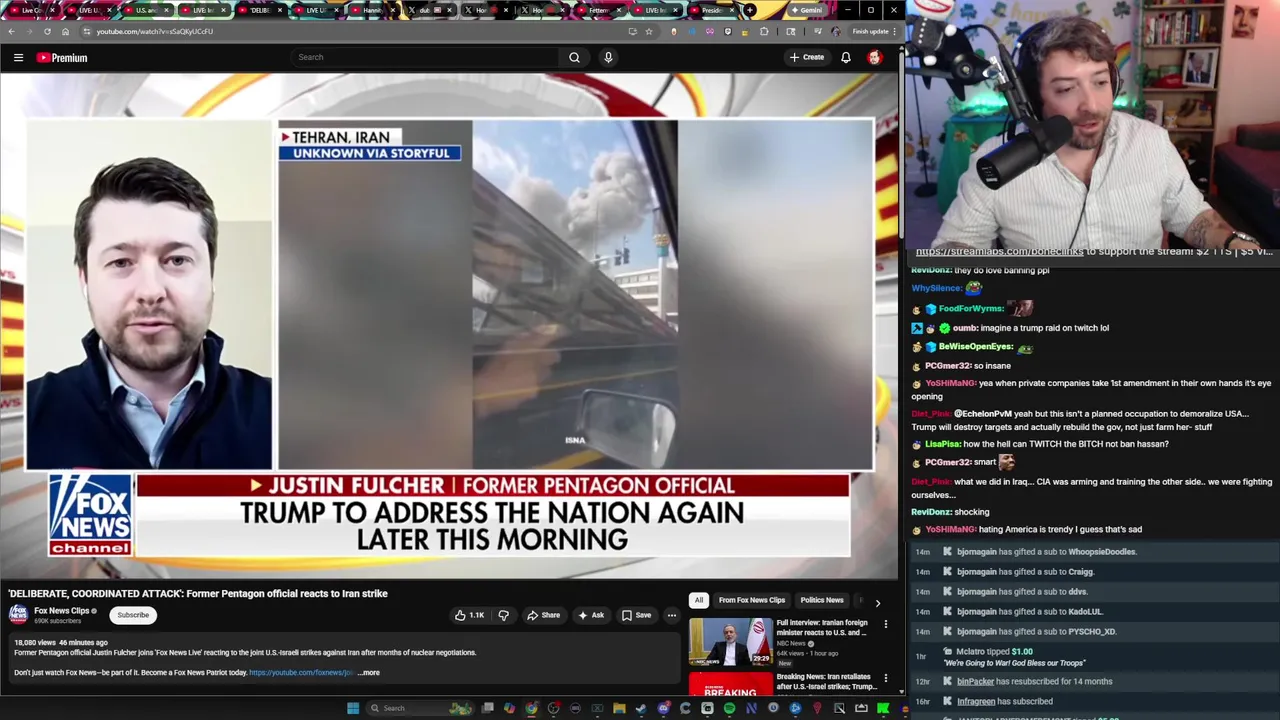Open the browser extensions puzzle icon

(765, 31)
